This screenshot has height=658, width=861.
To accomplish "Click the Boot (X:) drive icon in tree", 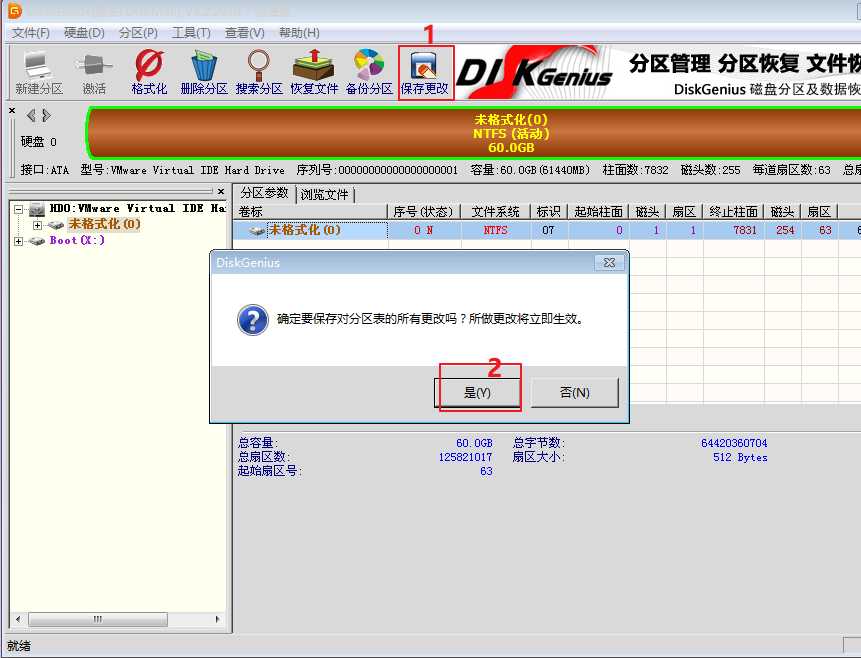I will pos(37,241).
